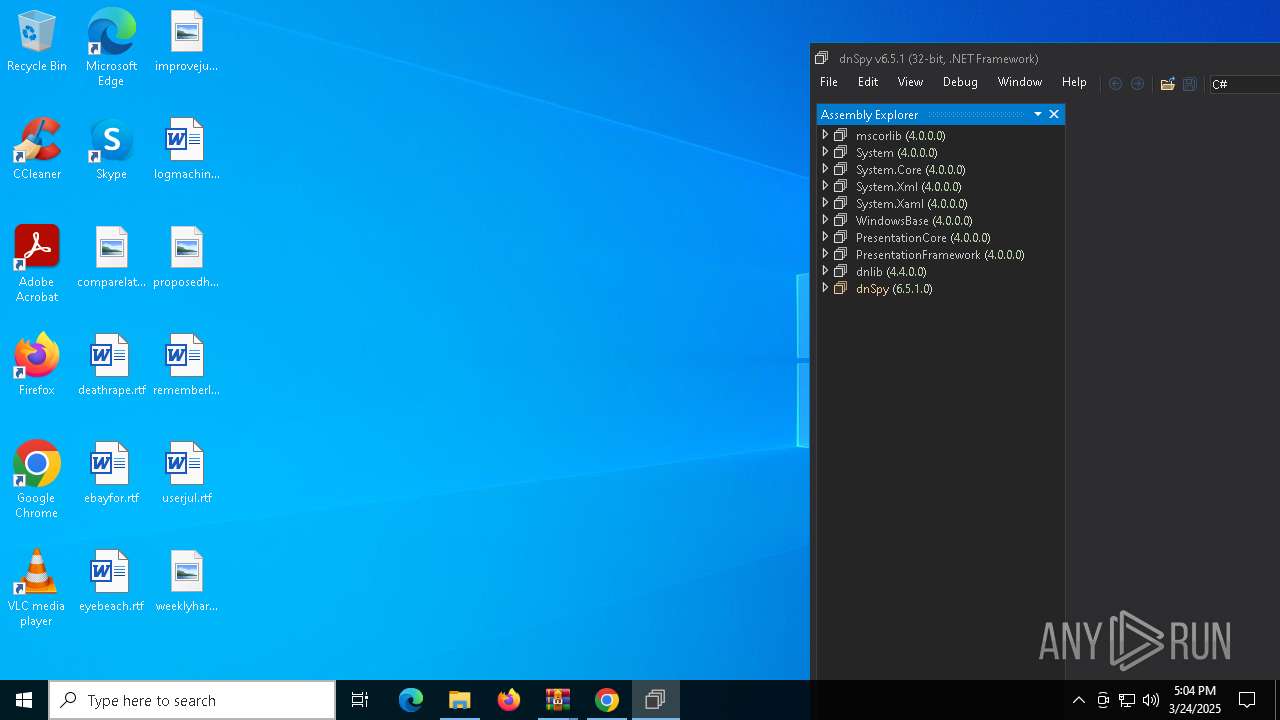1280x720 pixels.
Task: Select the Skype desktop shortcut
Action: pyautogui.click(x=111, y=150)
